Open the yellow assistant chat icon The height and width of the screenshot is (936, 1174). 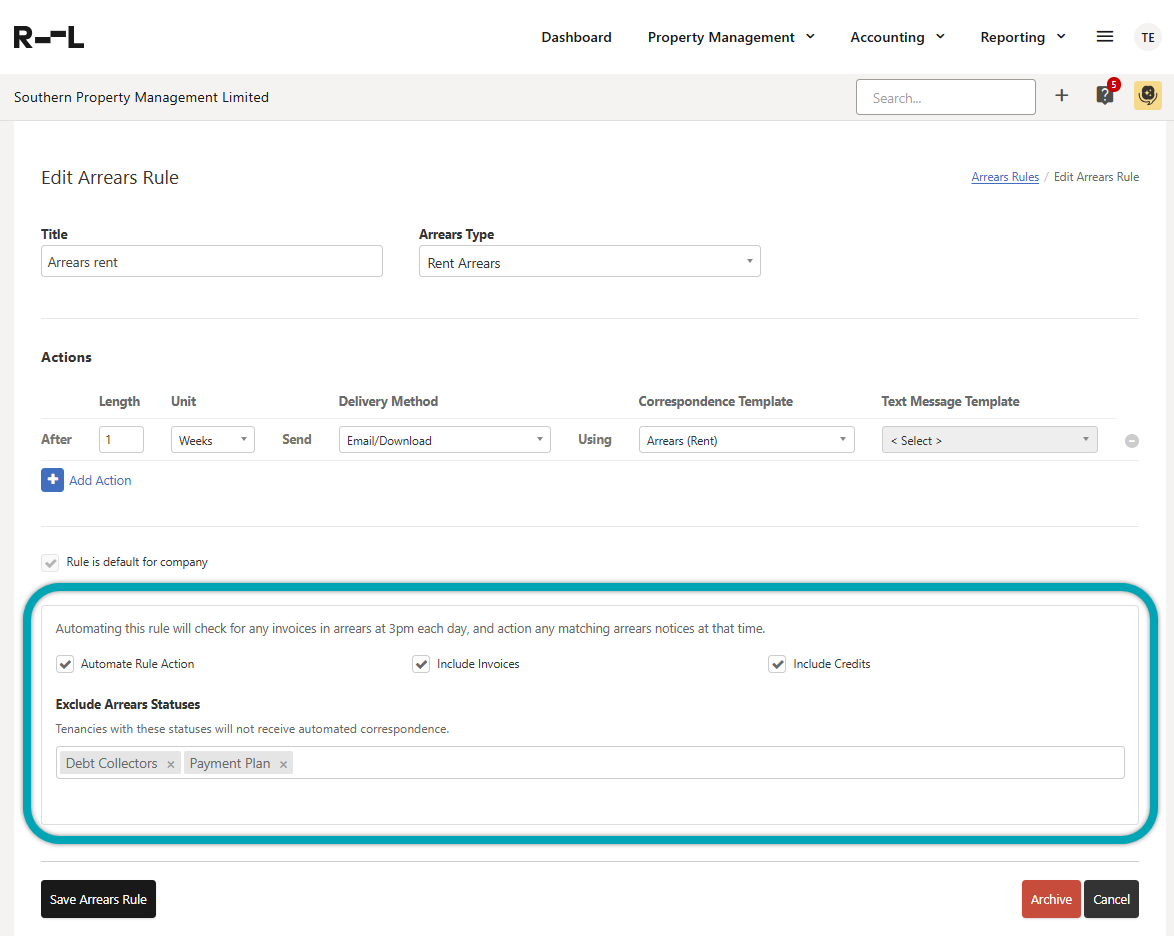coord(1148,96)
